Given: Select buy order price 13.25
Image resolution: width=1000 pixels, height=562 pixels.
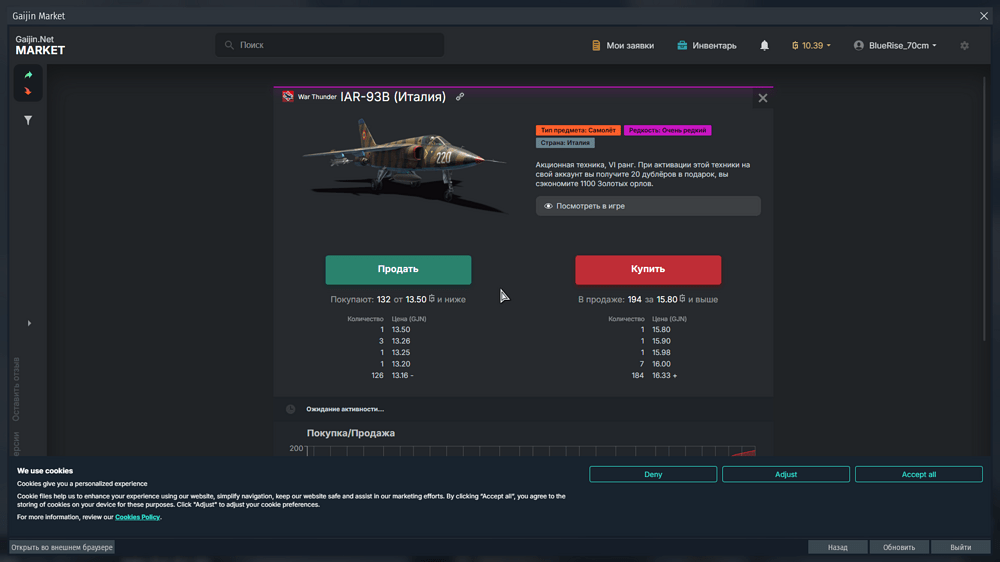Looking at the screenshot, I should [401, 353].
